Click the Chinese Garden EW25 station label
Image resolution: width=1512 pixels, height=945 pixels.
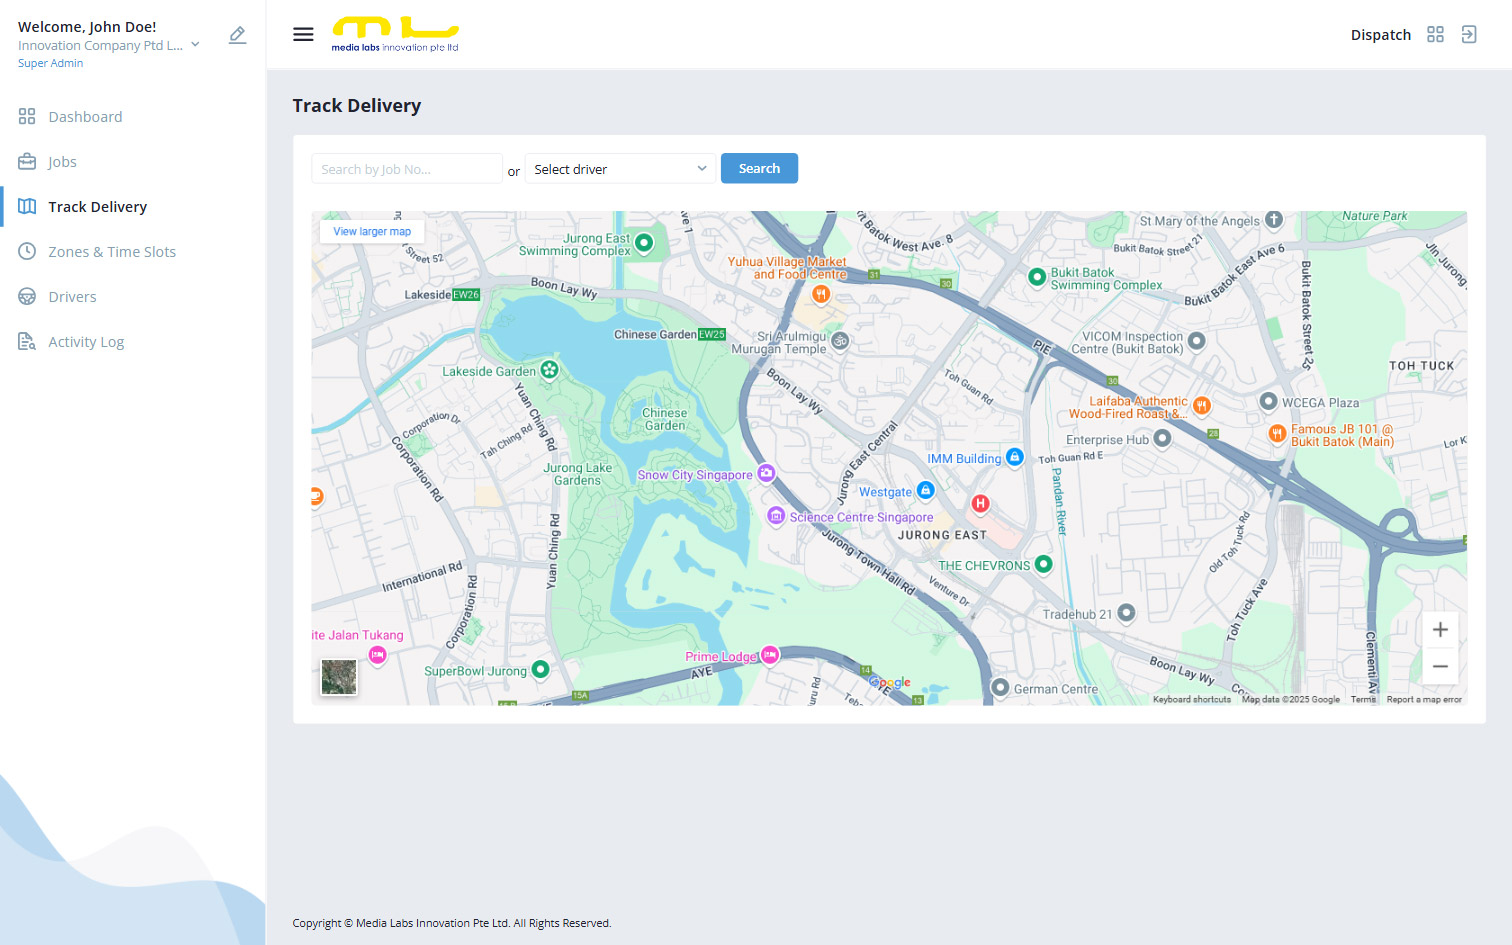[670, 335]
